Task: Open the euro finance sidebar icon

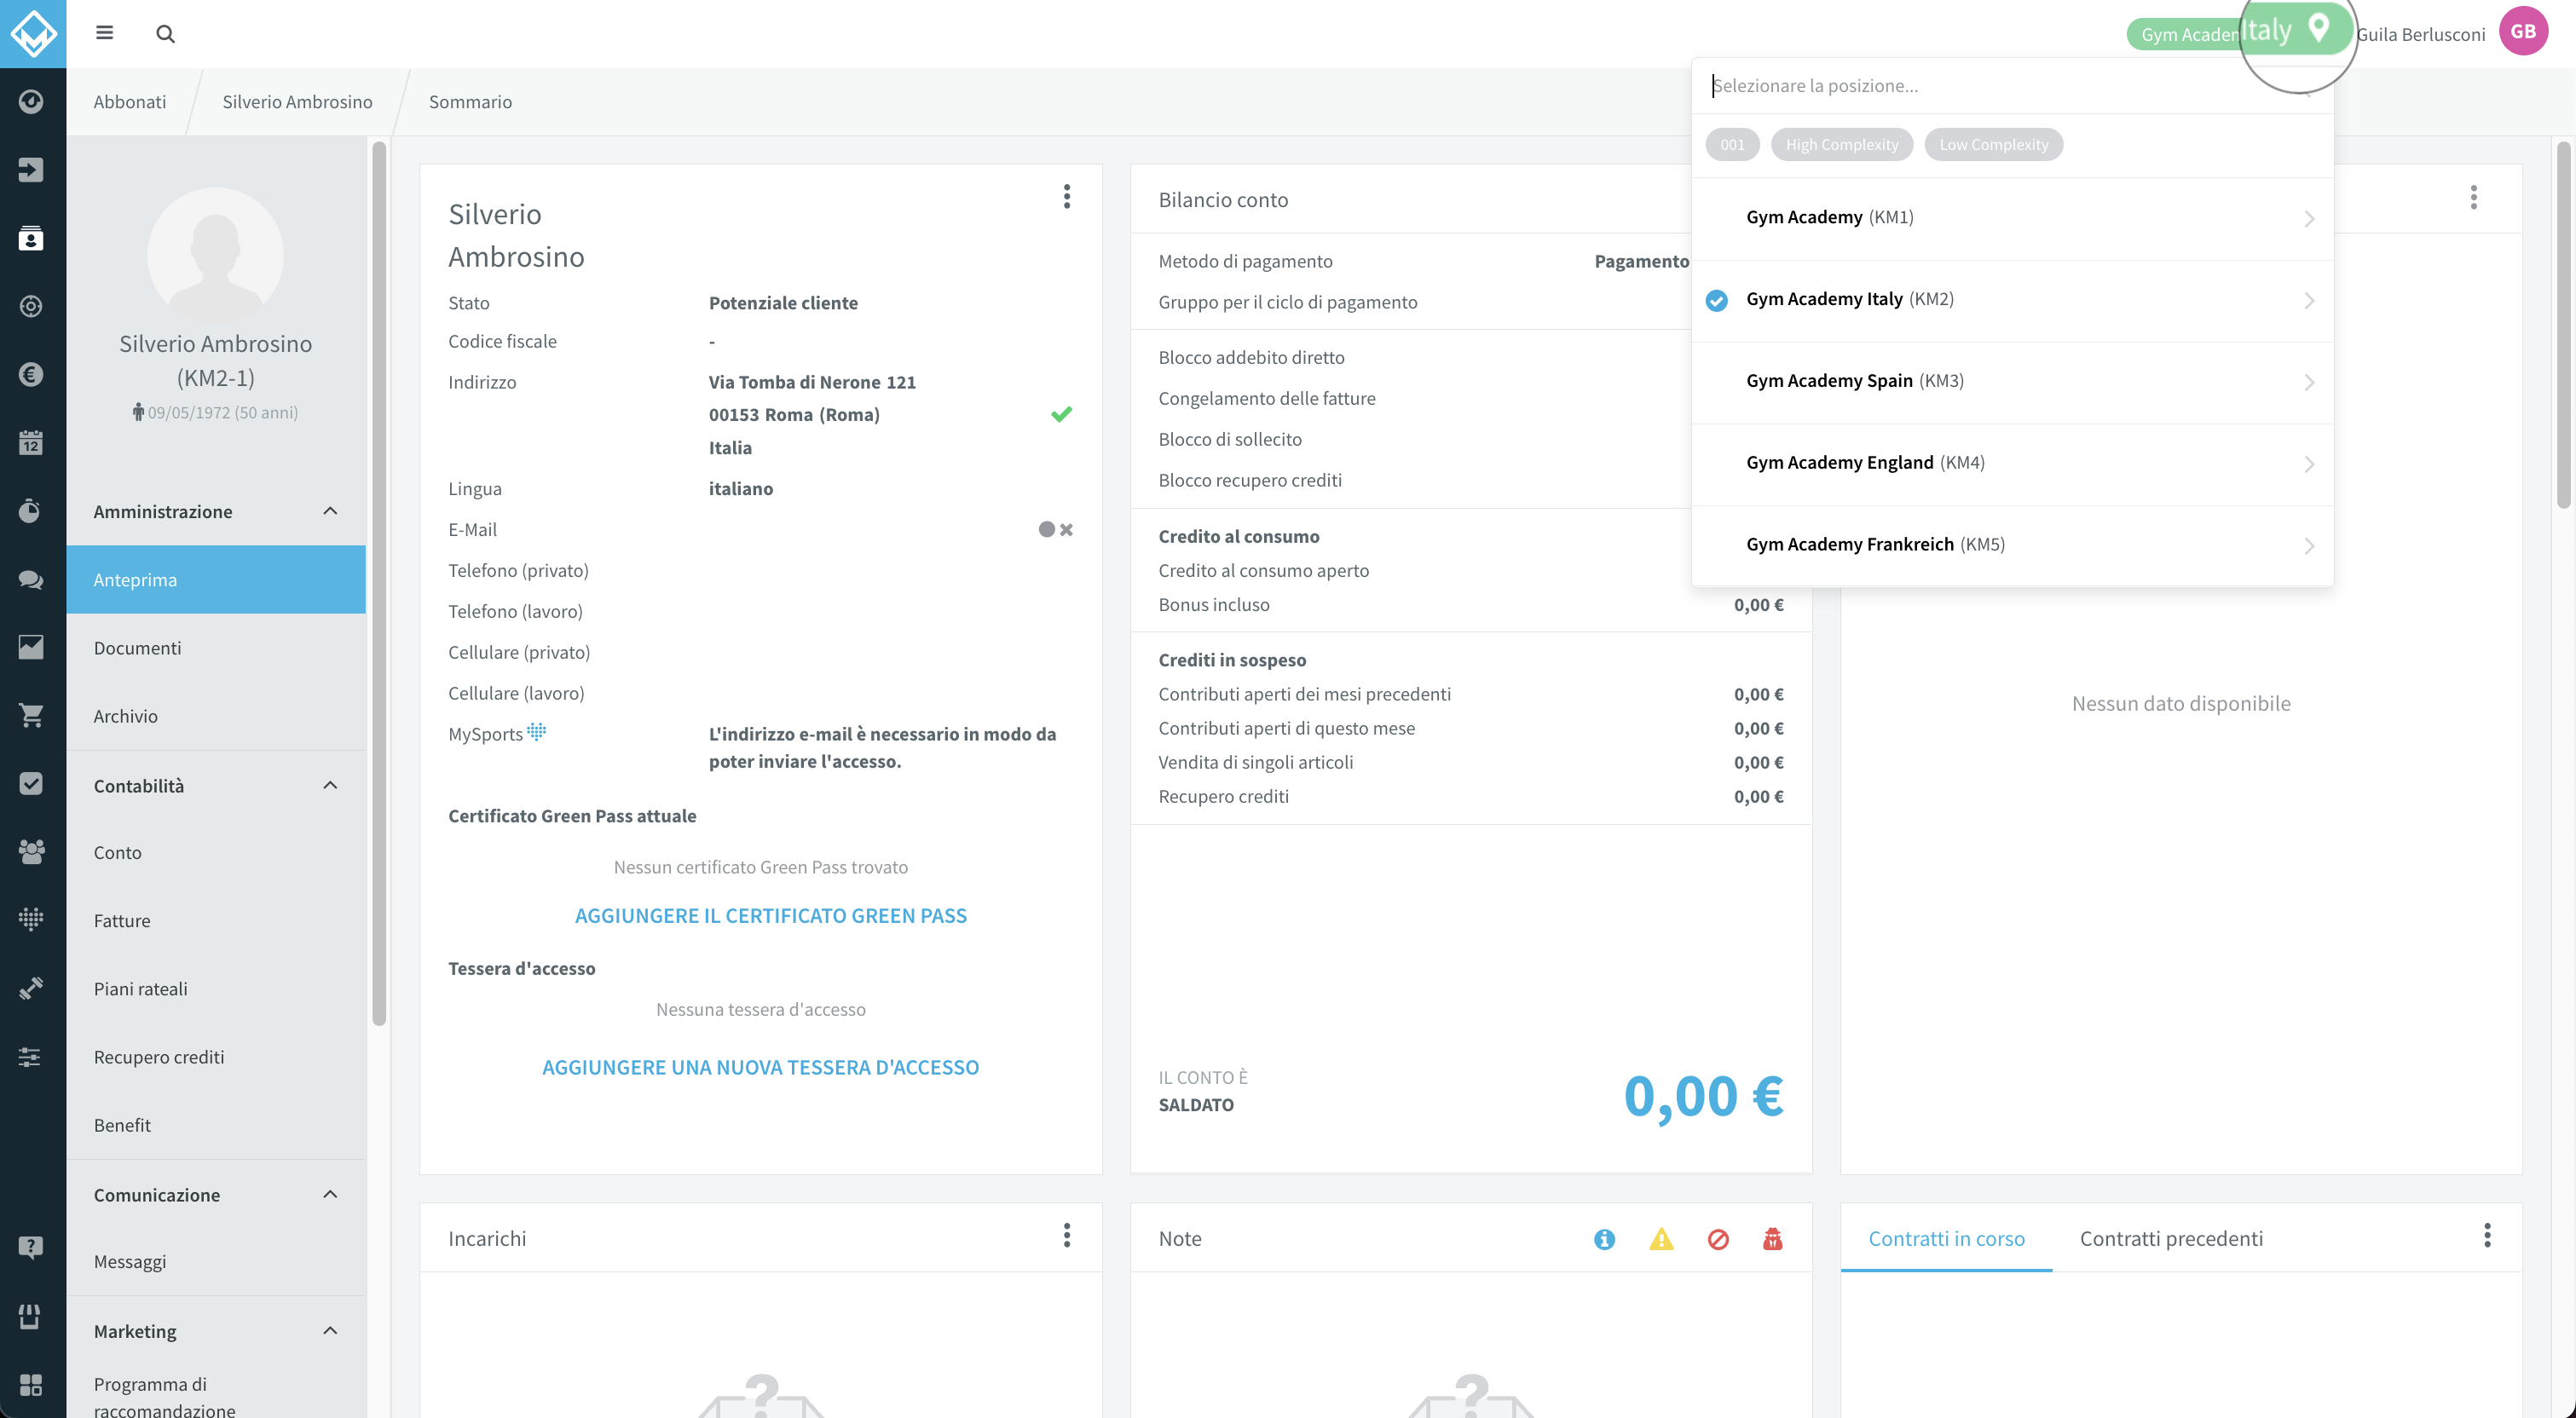Action: [x=31, y=374]
